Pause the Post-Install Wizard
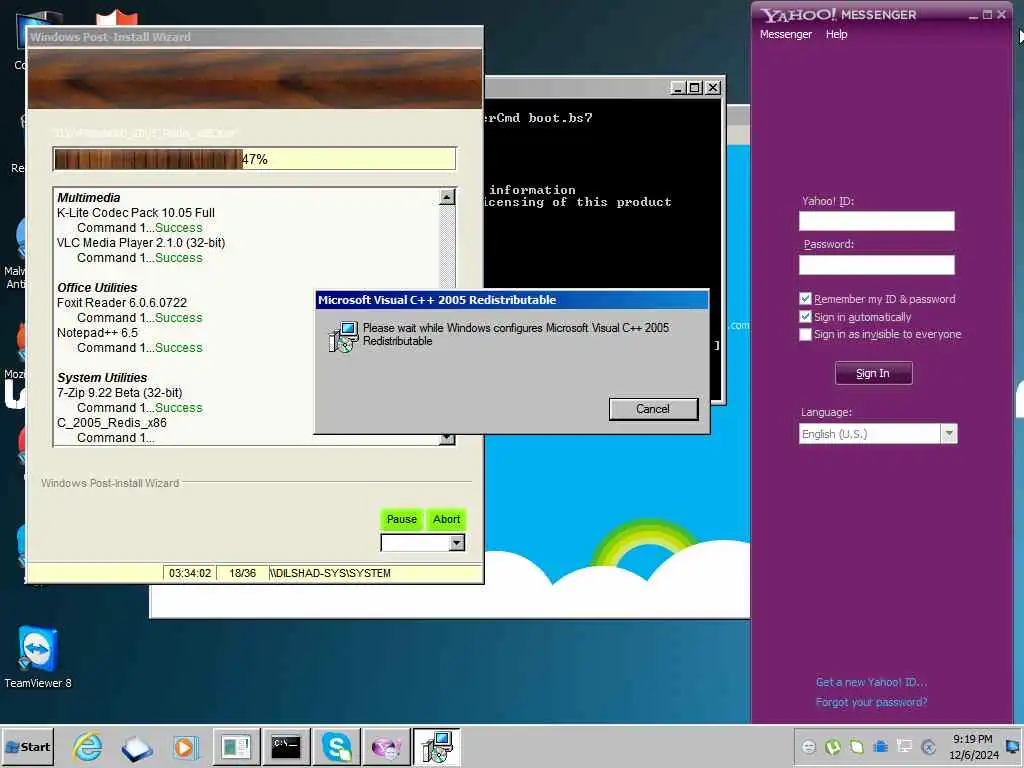Image resolution: width=1024 pixels, height=768 pixels. coord(402,519)
